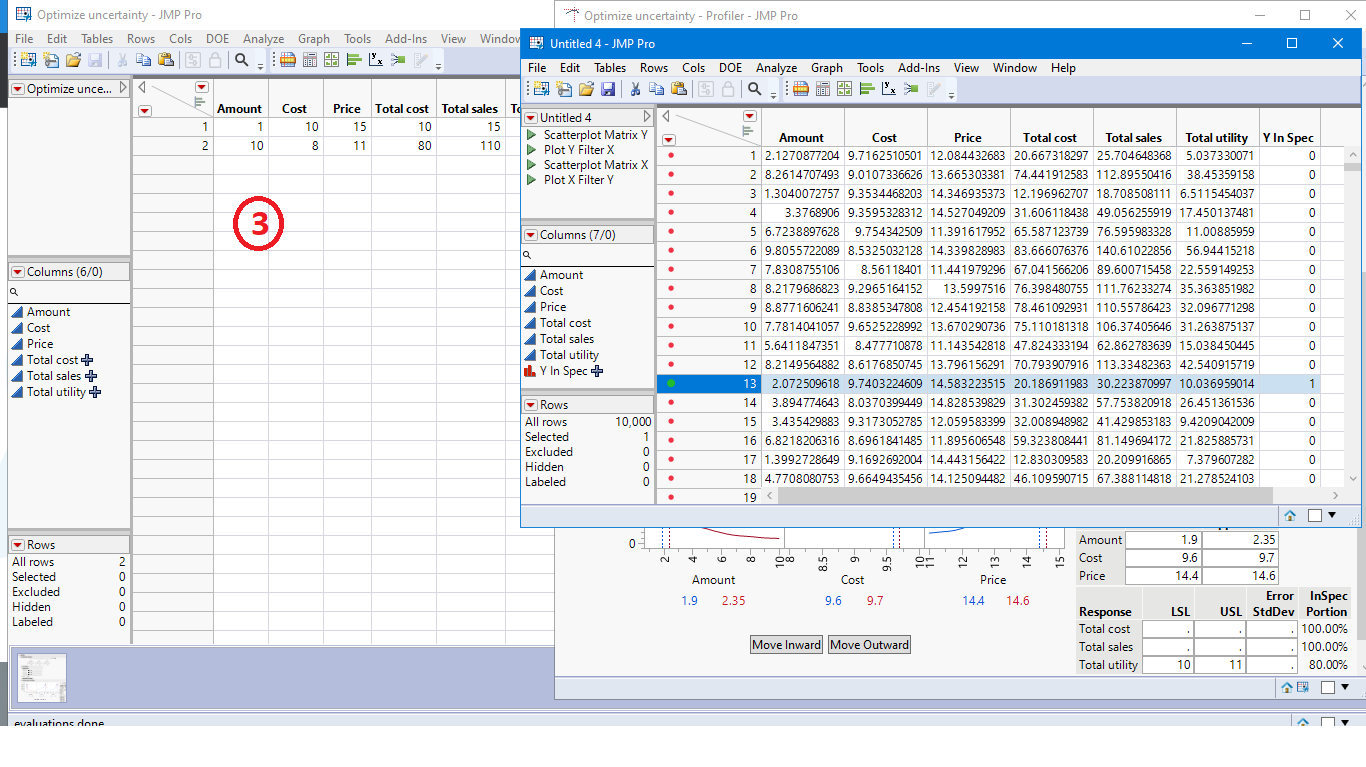This screenshot has width=1366, height=767.
Task: Open Fit Y by X from the toolbar
Action: [890, 89]
